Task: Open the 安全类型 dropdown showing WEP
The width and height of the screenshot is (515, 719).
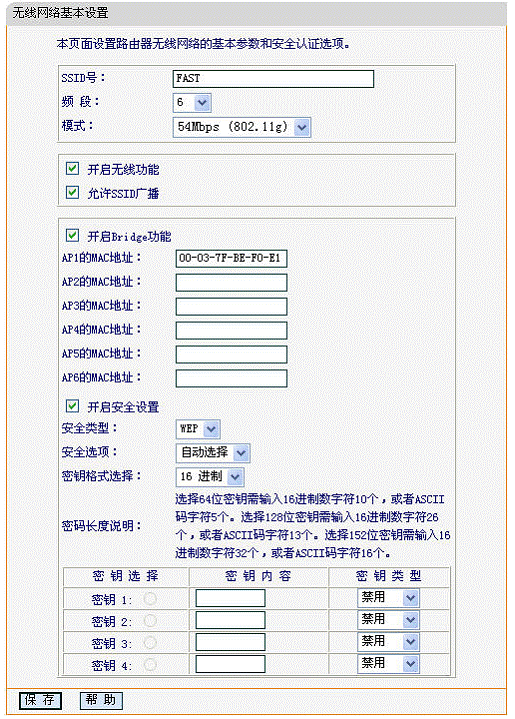Action: (x=198, y=429)
